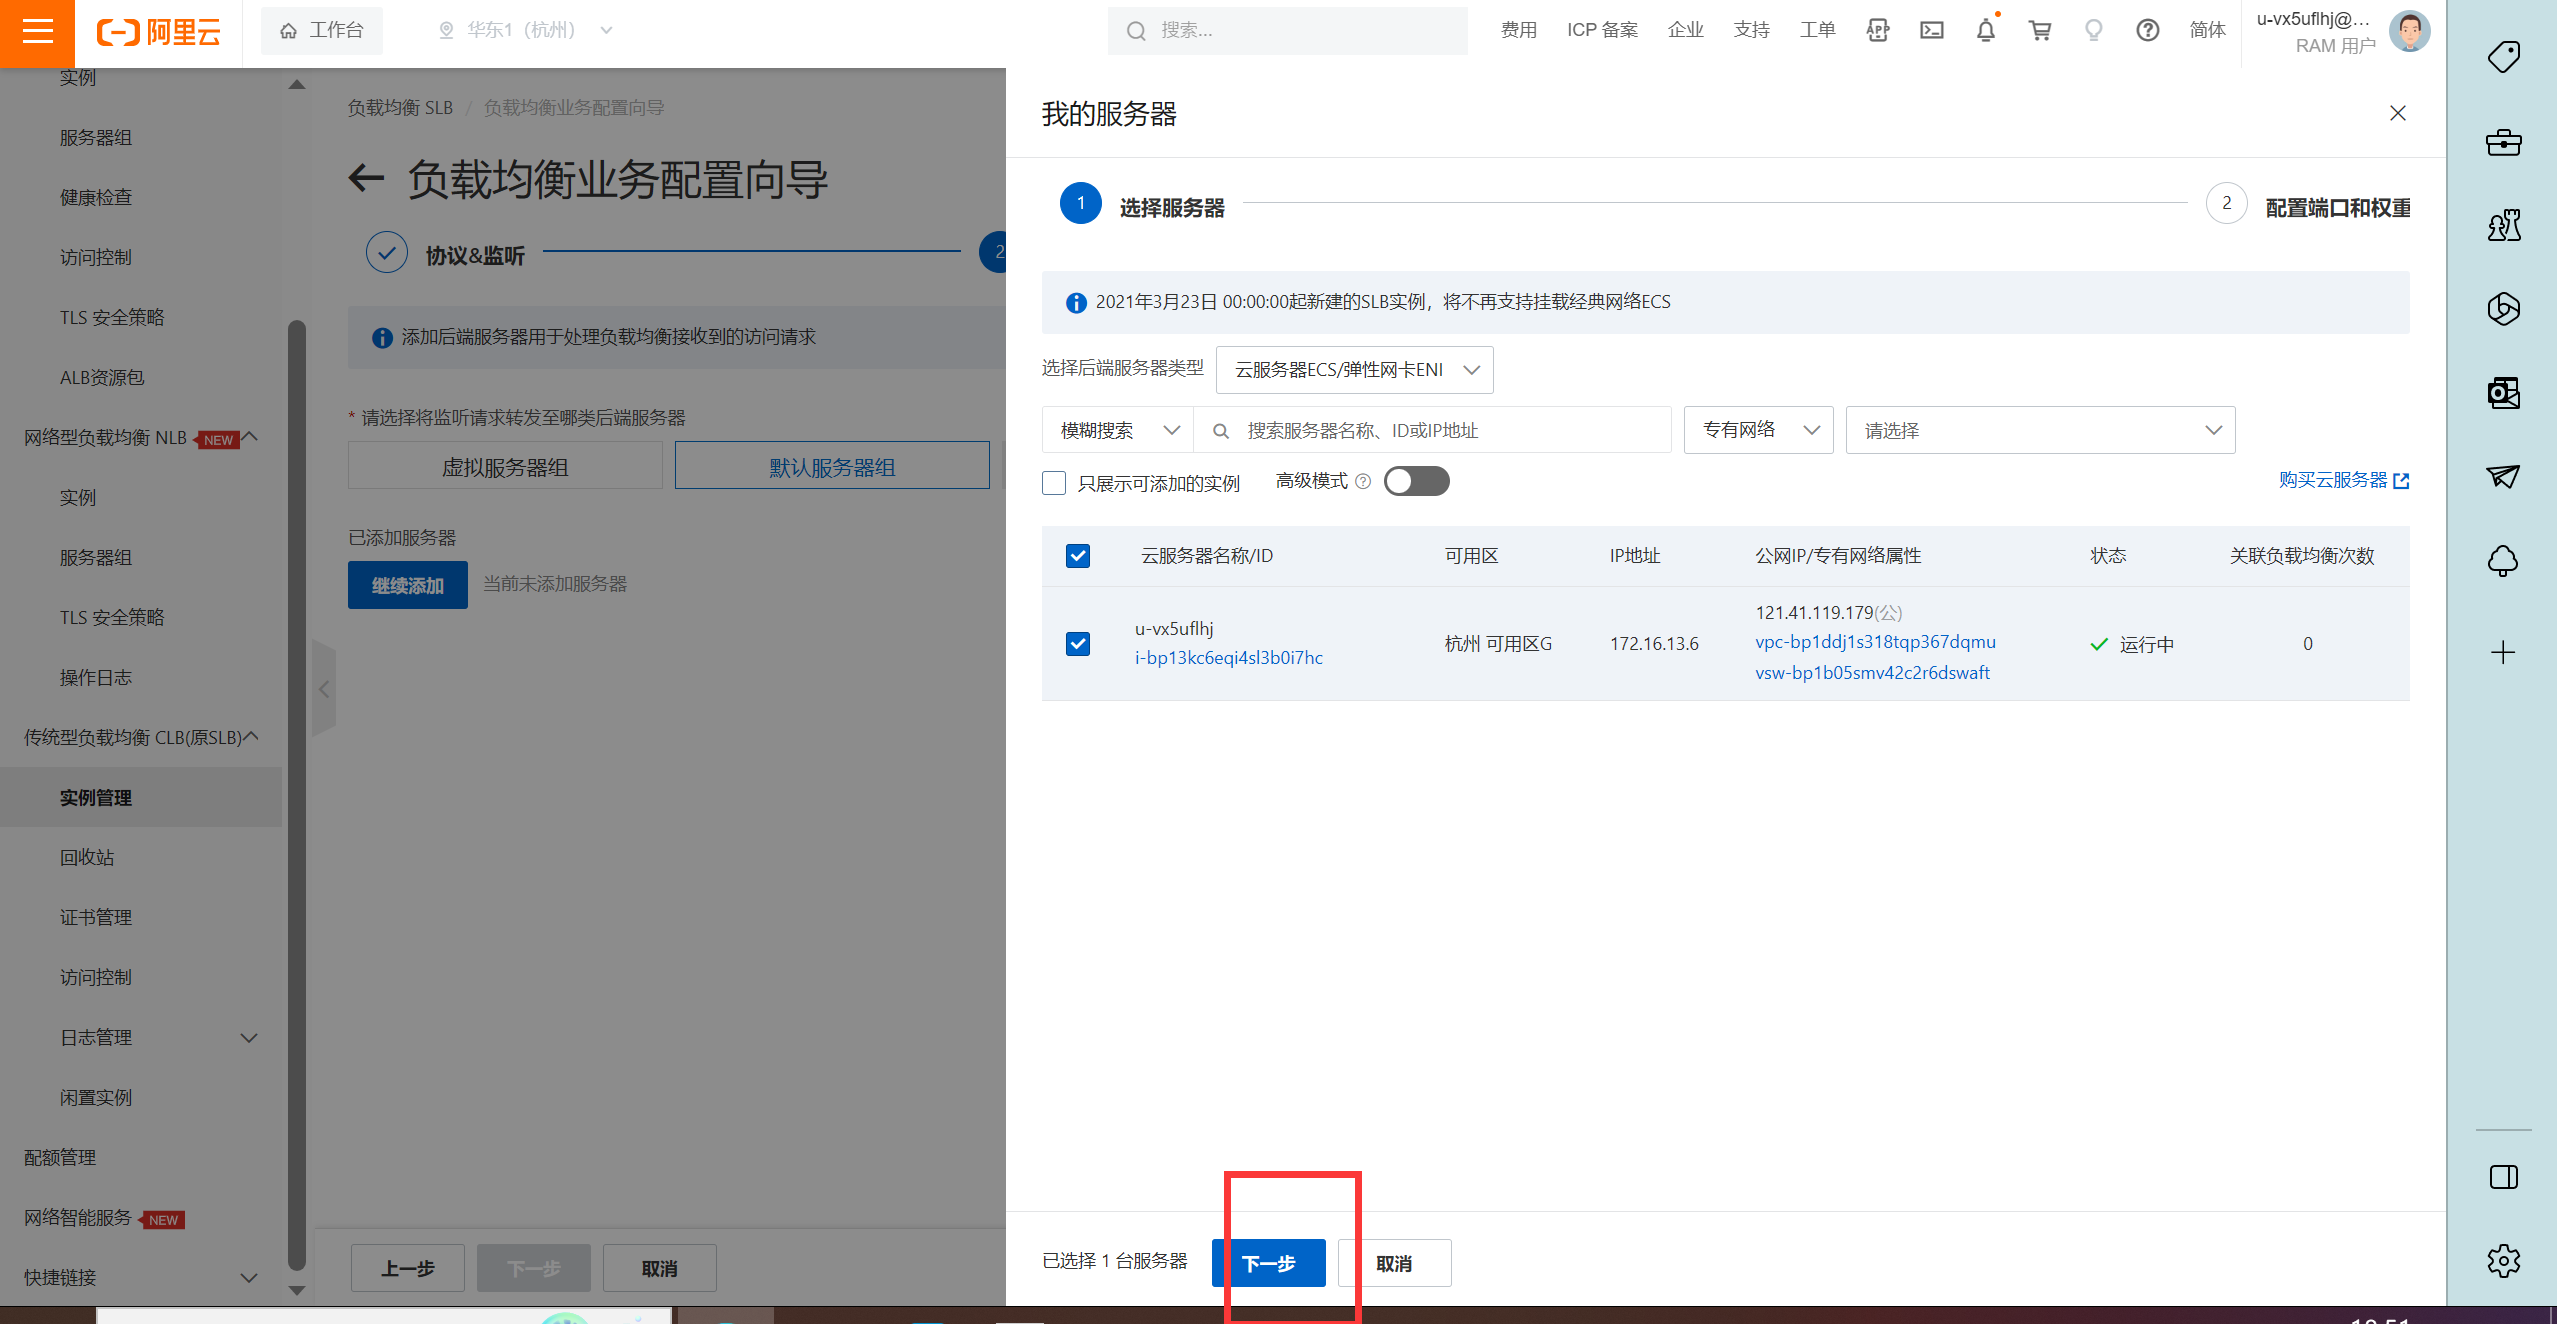Click the lightbulb tips icon
Viewport: 2557px width, 1324px height.
coord(2094,31)
